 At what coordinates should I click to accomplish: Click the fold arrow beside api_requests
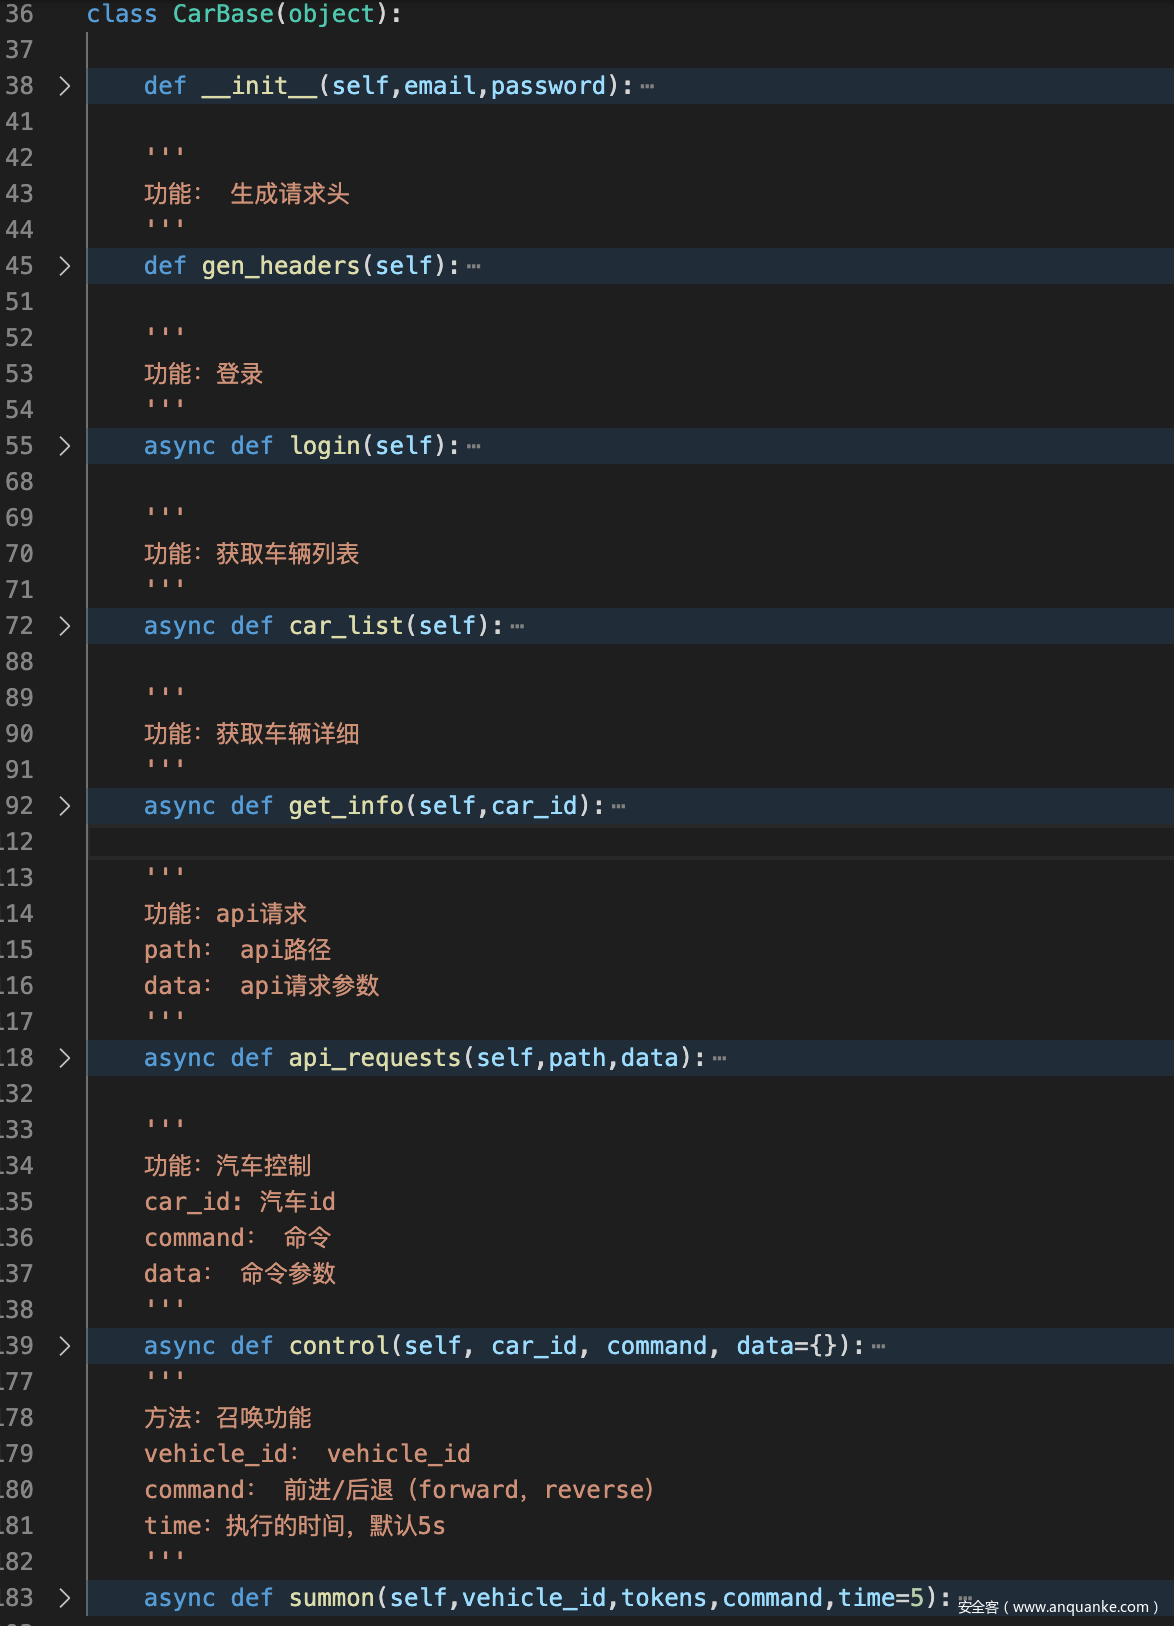pos(65,1058)
